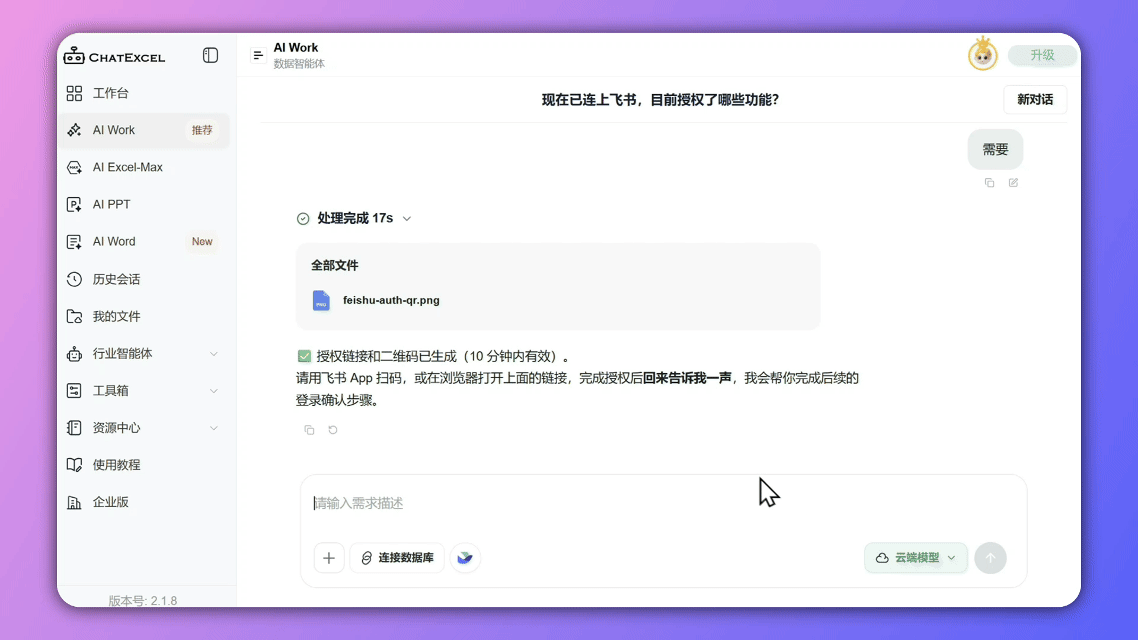Open 使用教程 book icon
The image size is (1138, 640).
pyautogui.click(x=74, y=464)
